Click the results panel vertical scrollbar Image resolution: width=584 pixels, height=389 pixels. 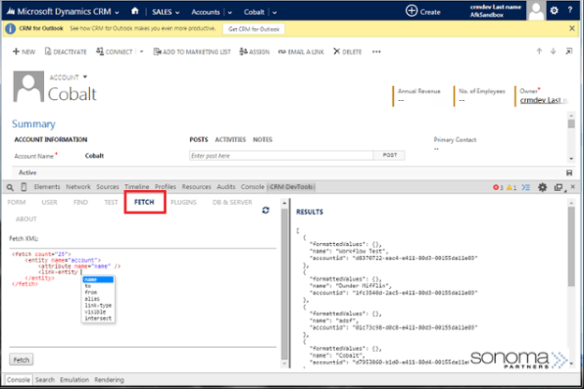[571, 247]
